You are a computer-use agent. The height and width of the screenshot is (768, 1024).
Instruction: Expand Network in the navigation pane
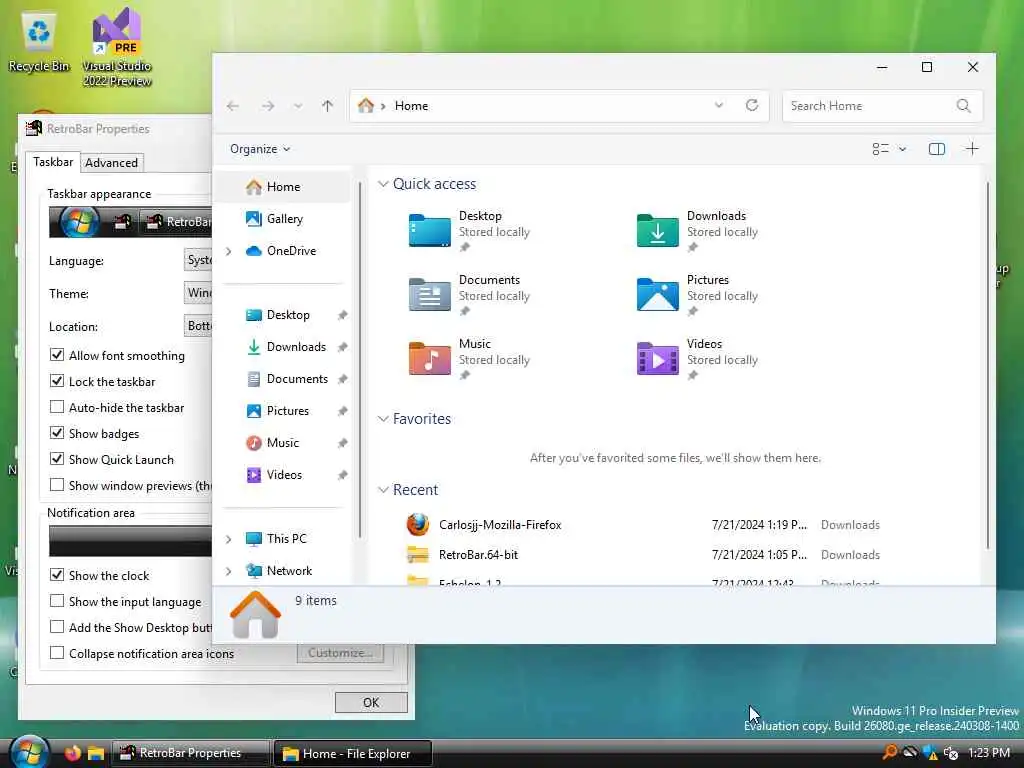[229, 571]
